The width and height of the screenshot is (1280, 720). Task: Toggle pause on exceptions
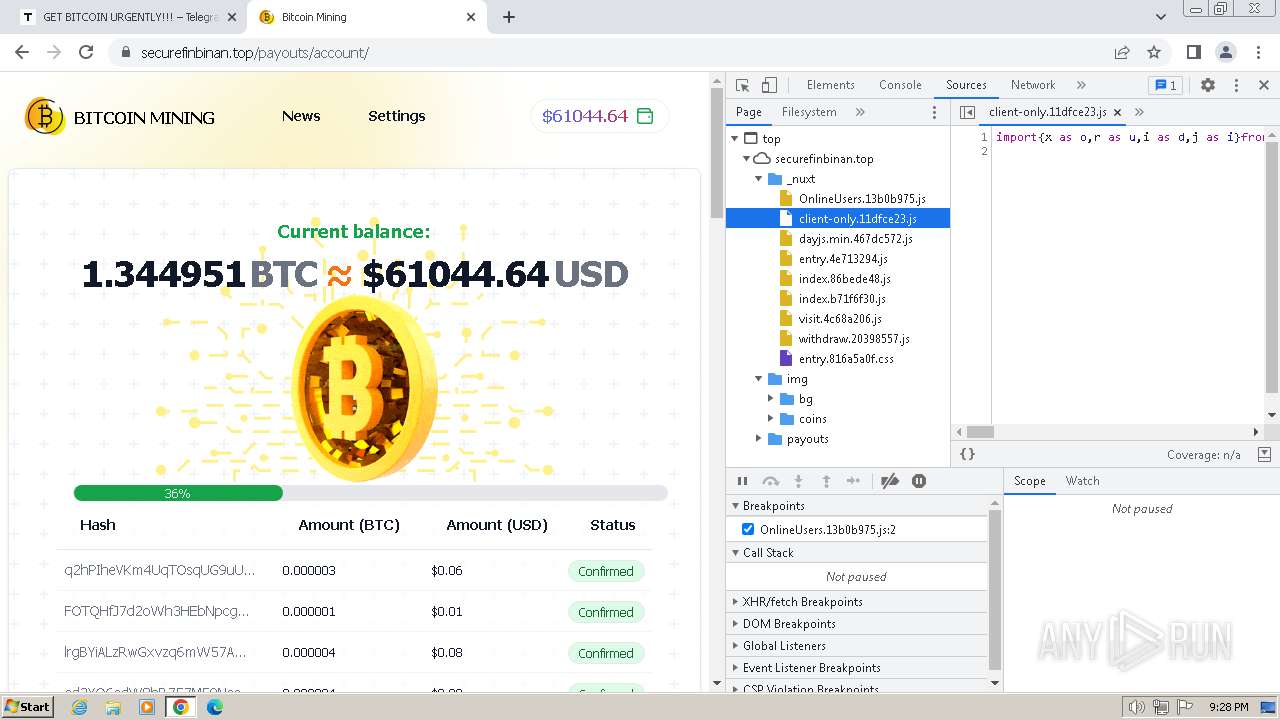[919, 481]
